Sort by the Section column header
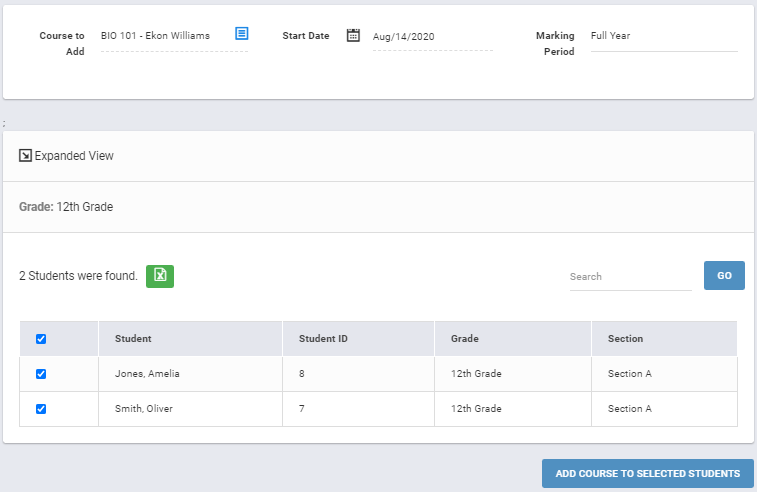The width and height of the screenshot is (757, 492). [625, 338]
